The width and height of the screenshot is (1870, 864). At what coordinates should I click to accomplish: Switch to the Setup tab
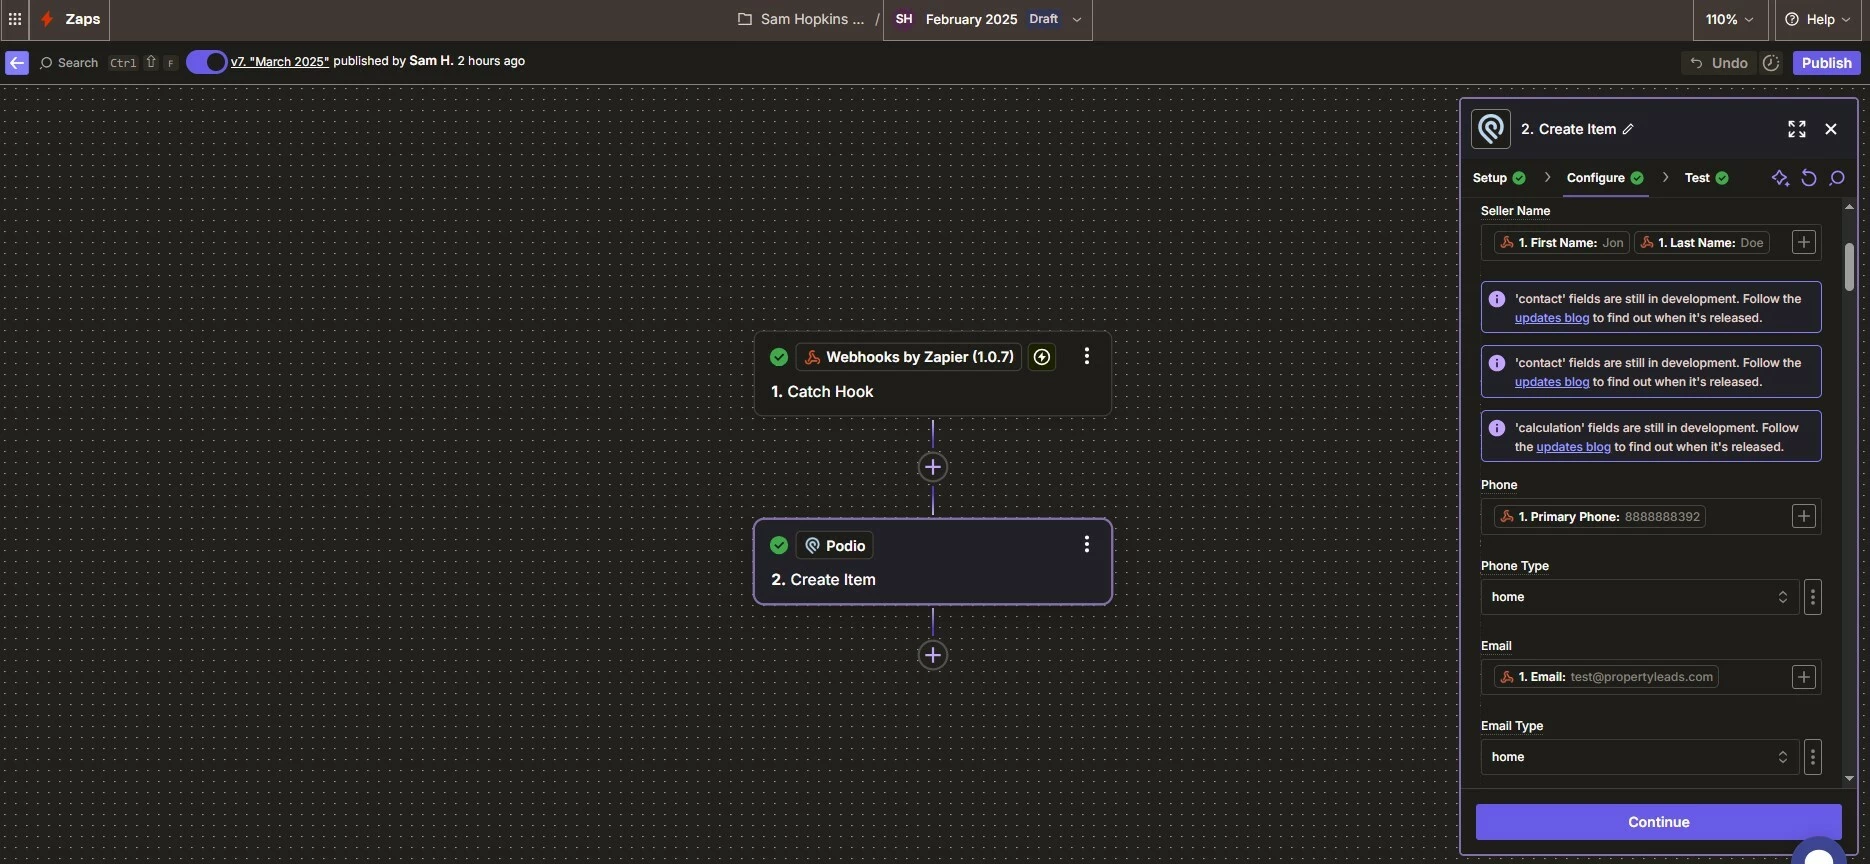click(1499, 178)
